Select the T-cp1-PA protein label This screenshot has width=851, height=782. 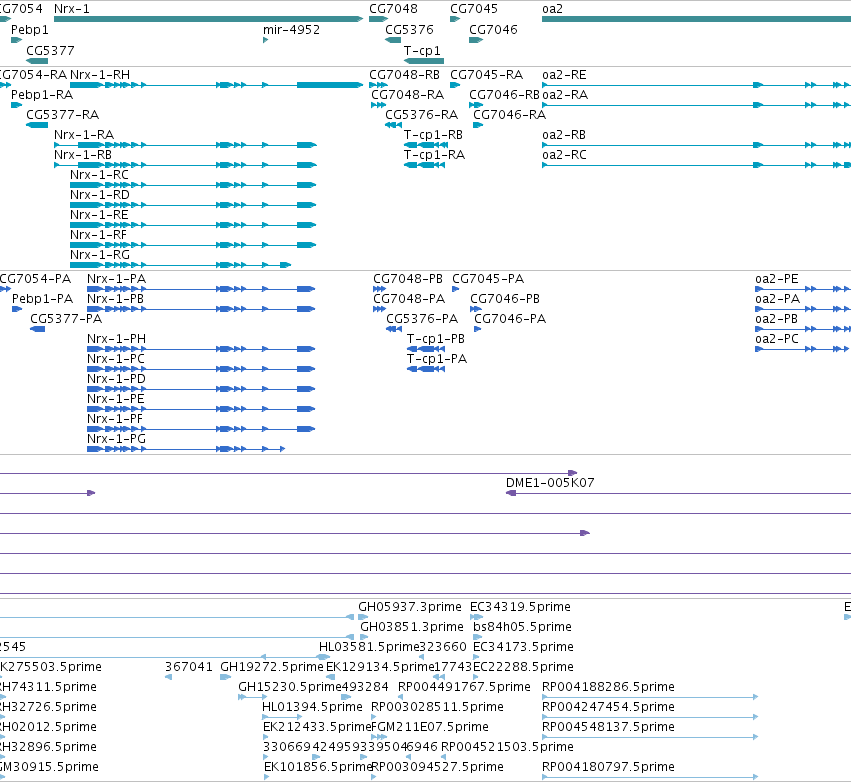pyautogui.click(x=437, y=359)
